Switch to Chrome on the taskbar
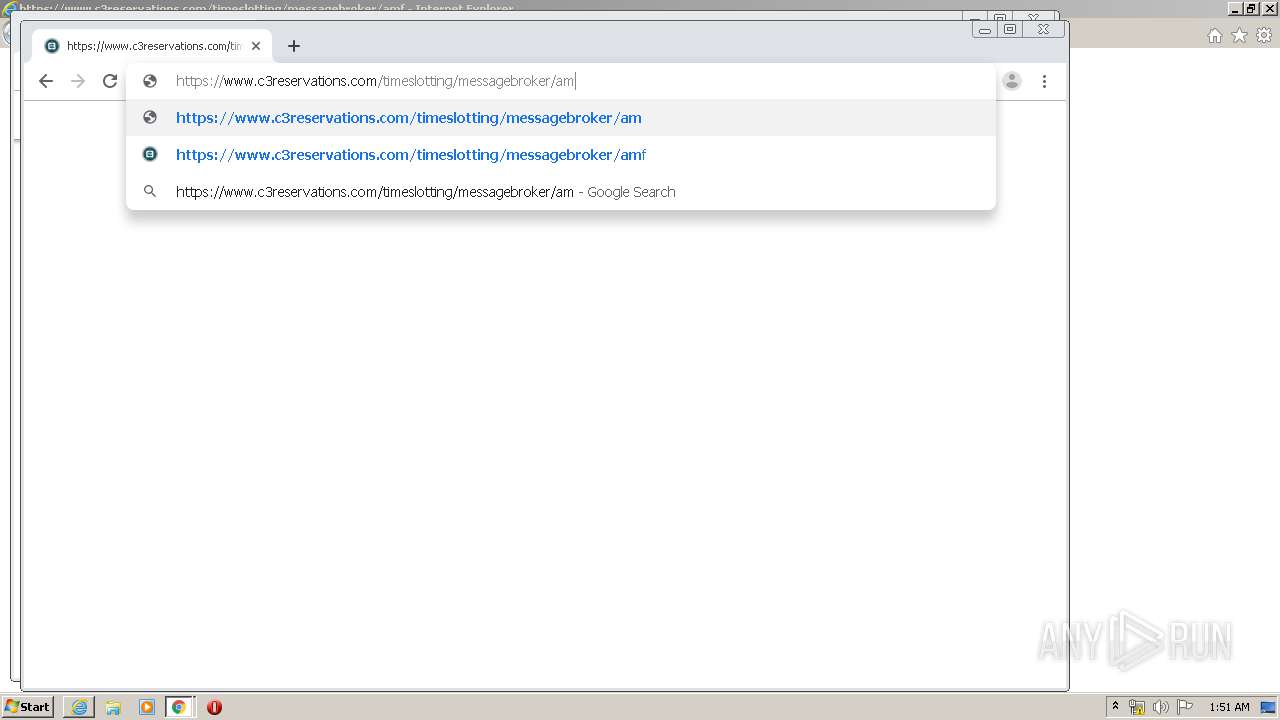Screen dimensions: 1280x720 [179, 707]
